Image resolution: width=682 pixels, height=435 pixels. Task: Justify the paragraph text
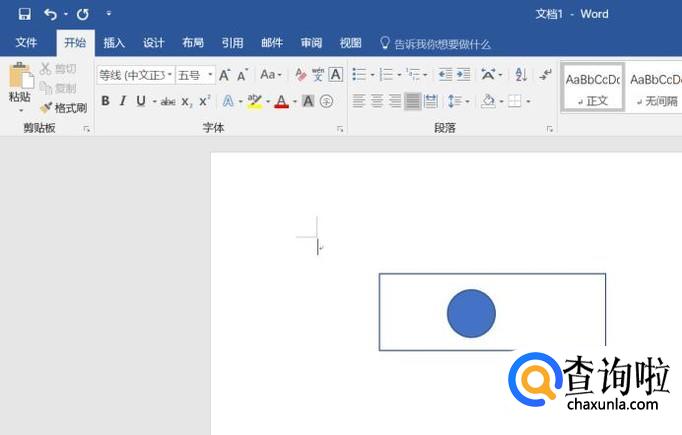tap(413, 101)
